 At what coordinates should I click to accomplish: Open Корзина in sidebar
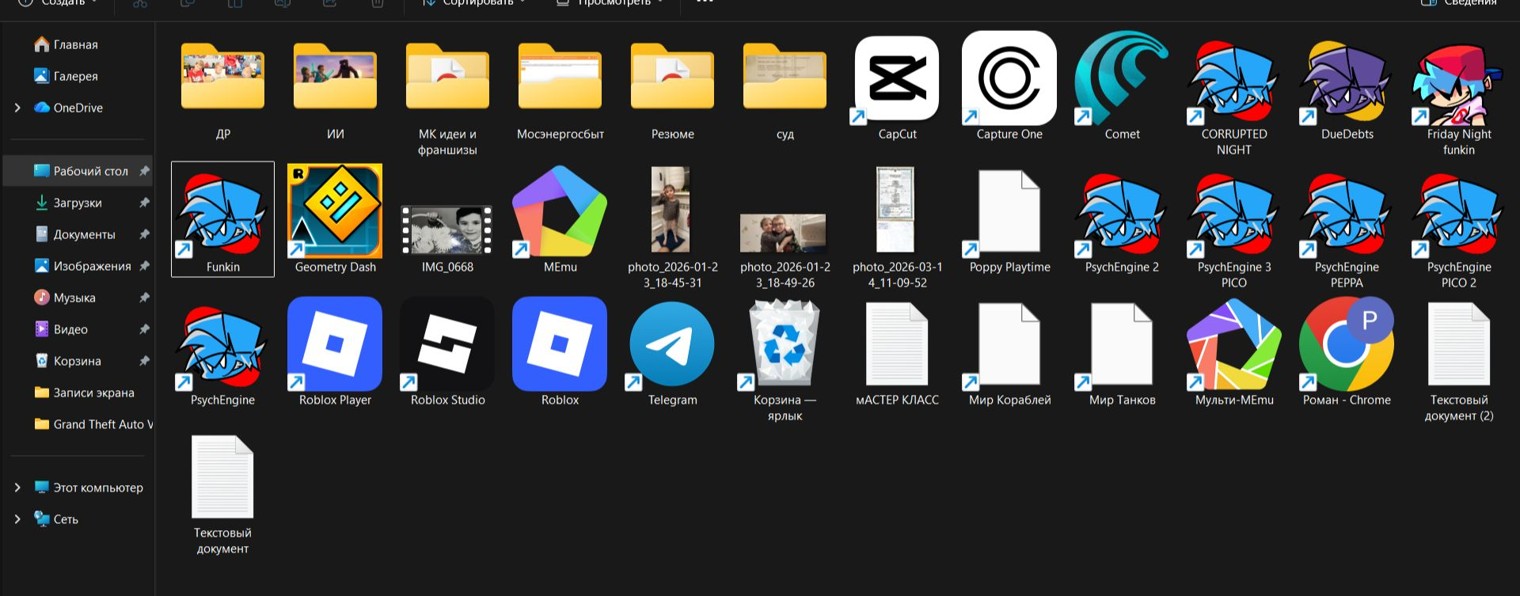point(78,361)
